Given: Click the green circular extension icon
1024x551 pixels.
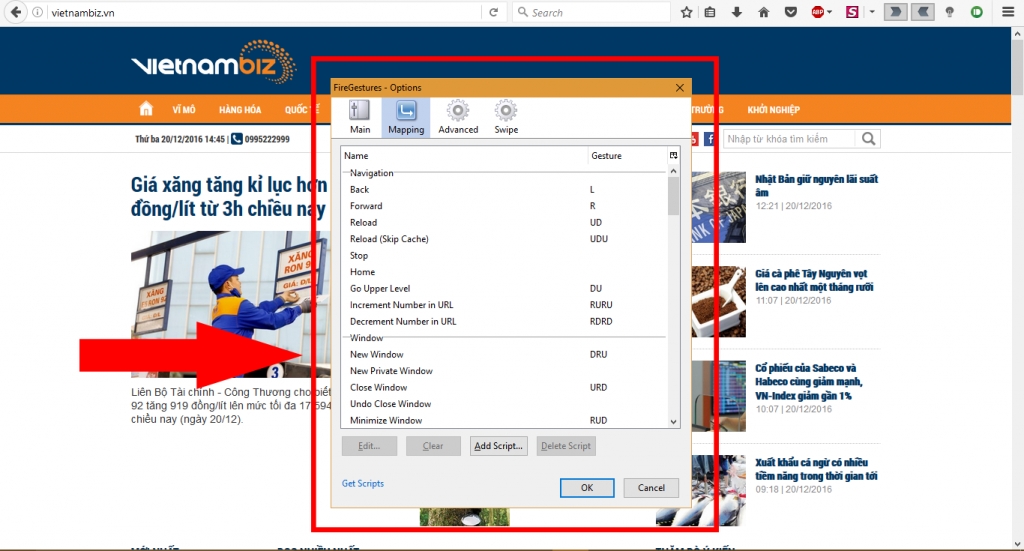Looking at the screenshot, I should [977, 12].
